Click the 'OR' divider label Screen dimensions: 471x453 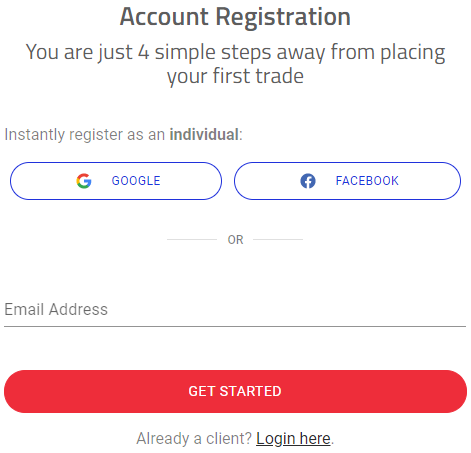pyautogui.click(x=235, y=240)
